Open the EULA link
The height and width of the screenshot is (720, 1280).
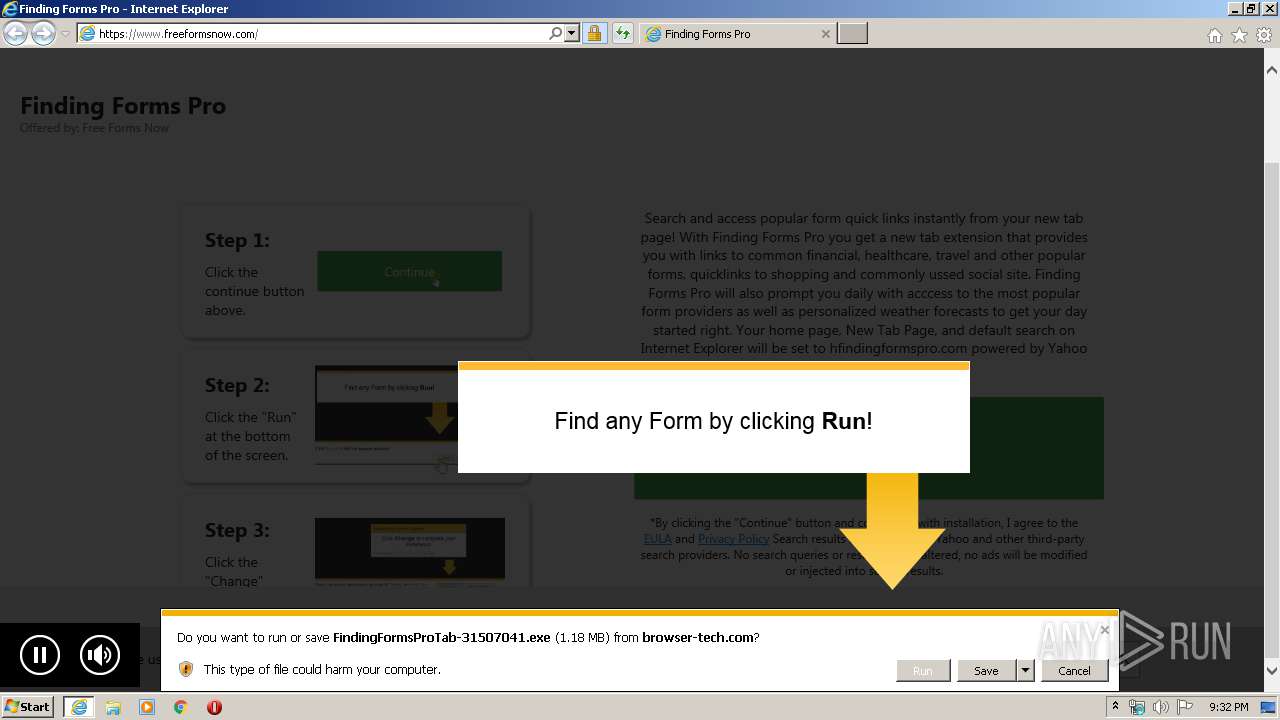(657, 539)
